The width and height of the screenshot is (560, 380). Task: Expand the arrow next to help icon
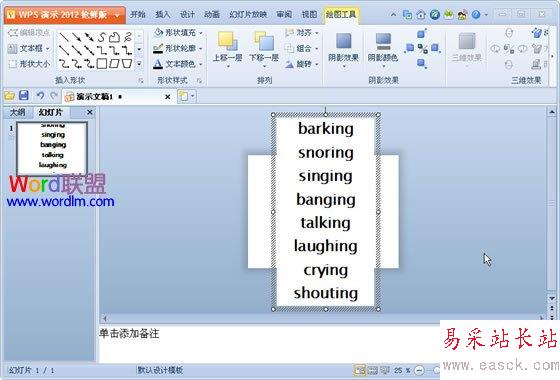[x=486, y=15]
